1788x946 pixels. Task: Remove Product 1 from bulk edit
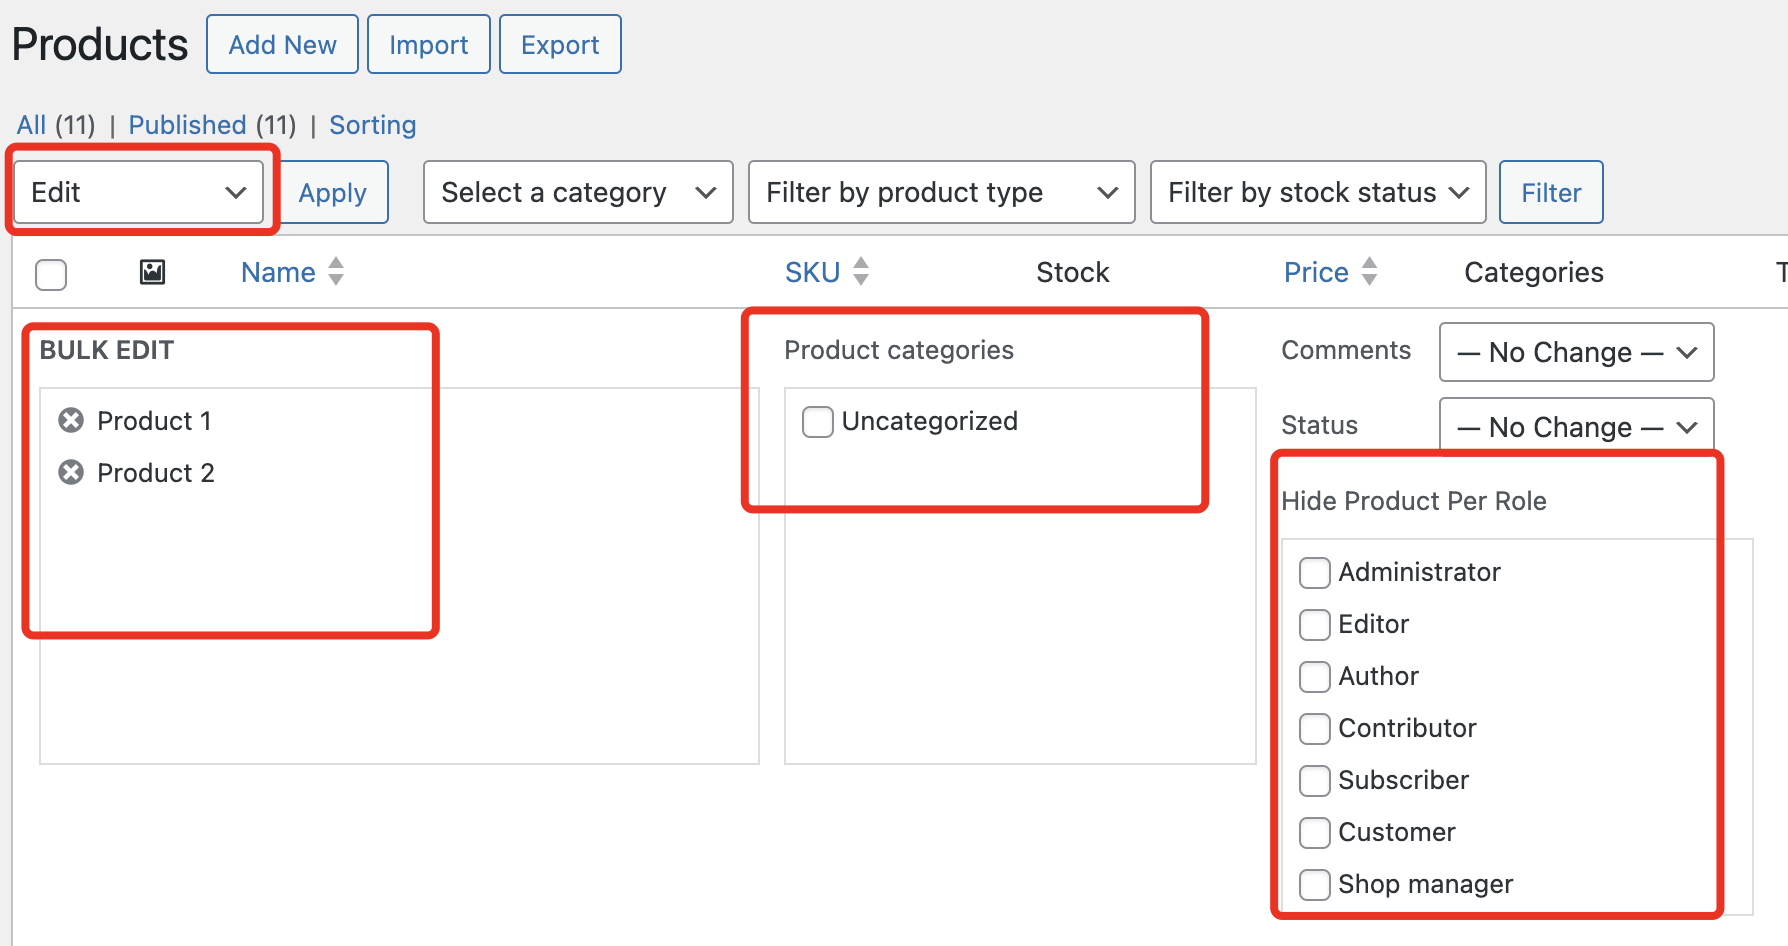[71, 421]
